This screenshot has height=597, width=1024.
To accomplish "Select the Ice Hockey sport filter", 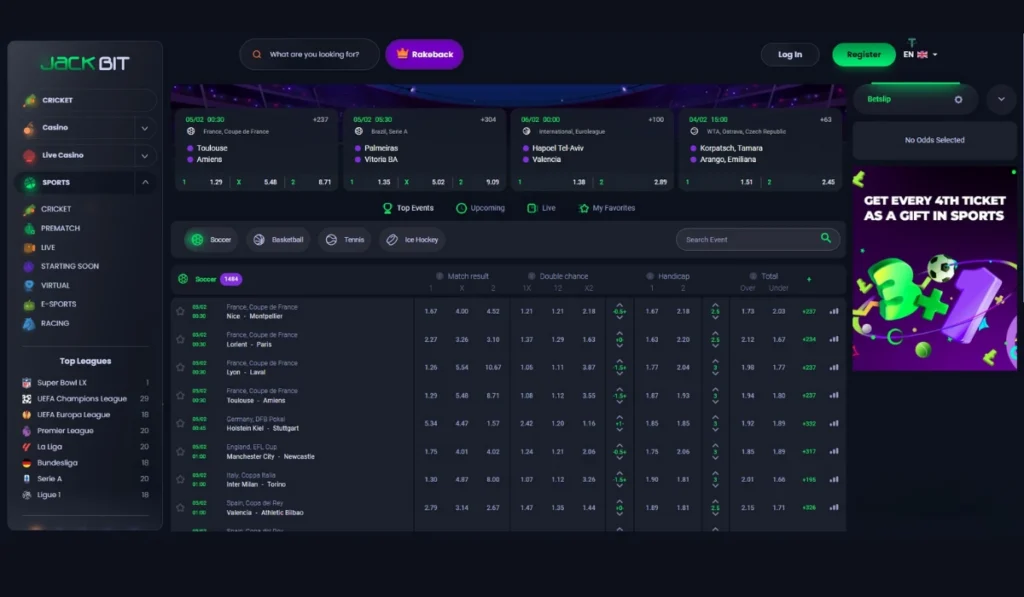I will click(412, 240).
